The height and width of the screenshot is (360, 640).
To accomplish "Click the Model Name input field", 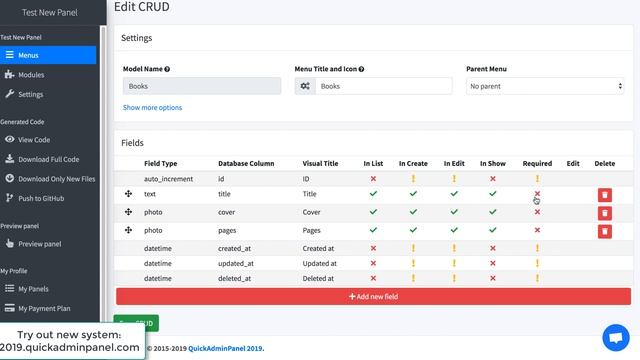I will click(x=202, y=86).
